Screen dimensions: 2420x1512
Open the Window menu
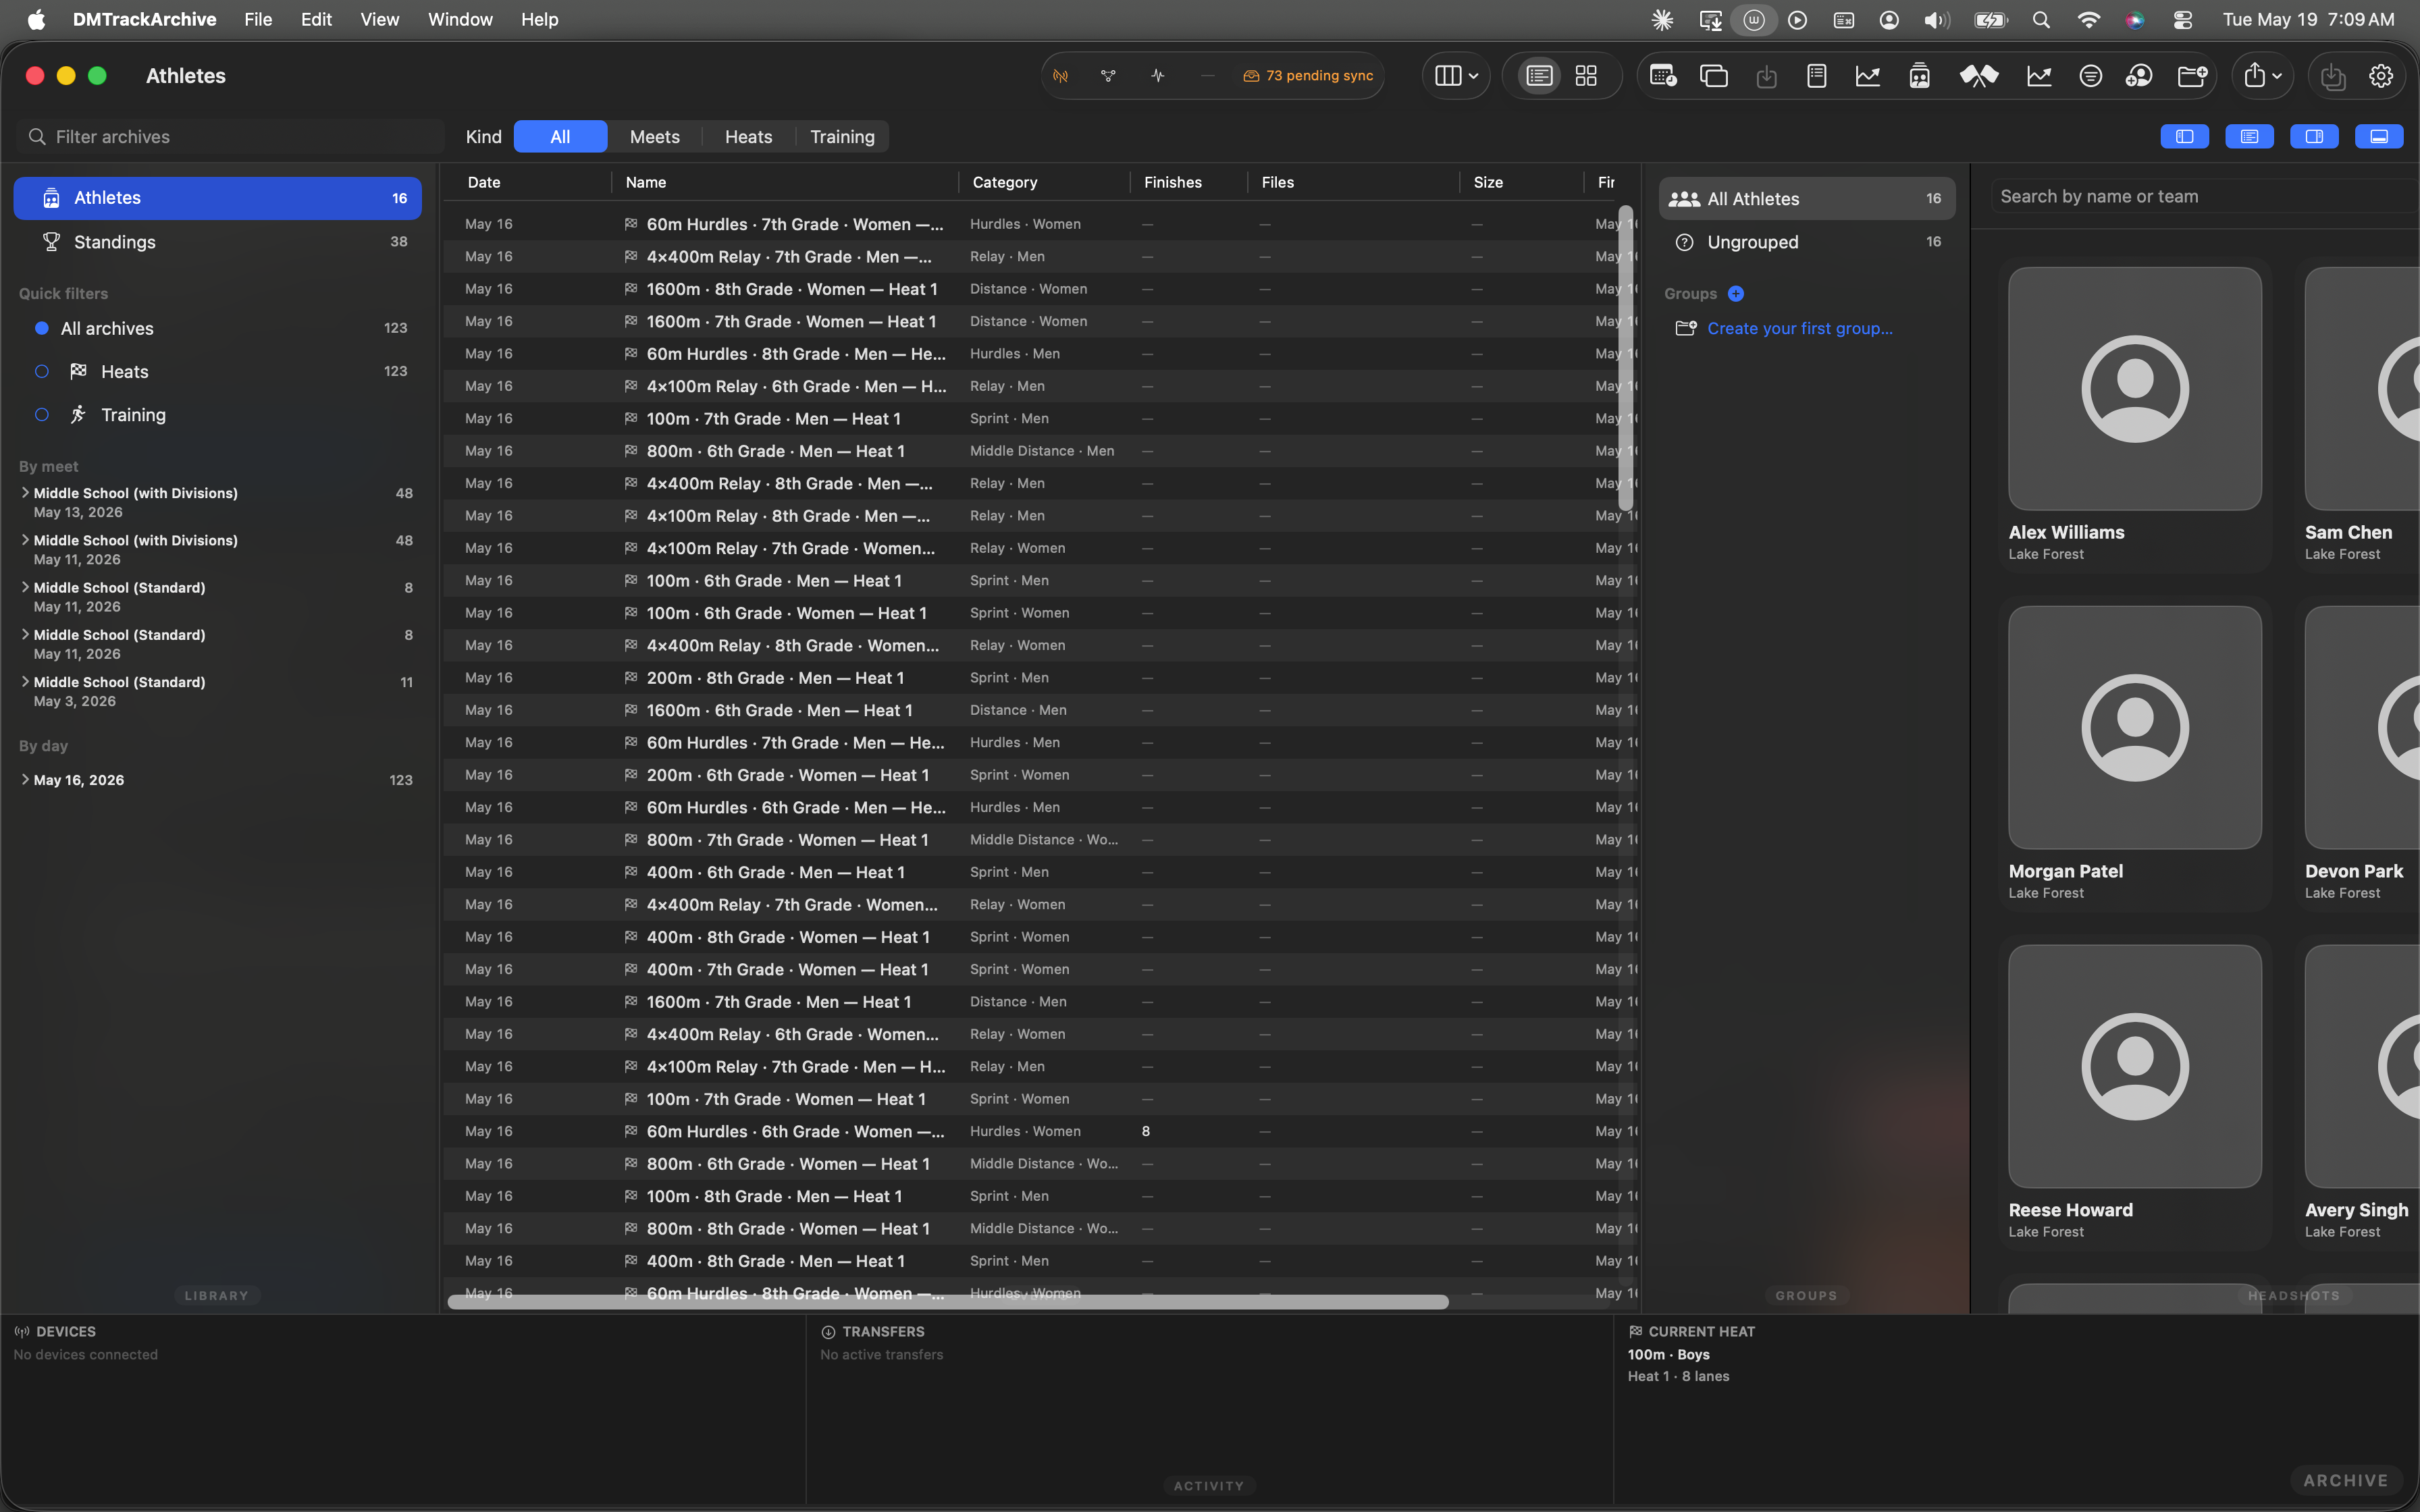coord(460,20)
